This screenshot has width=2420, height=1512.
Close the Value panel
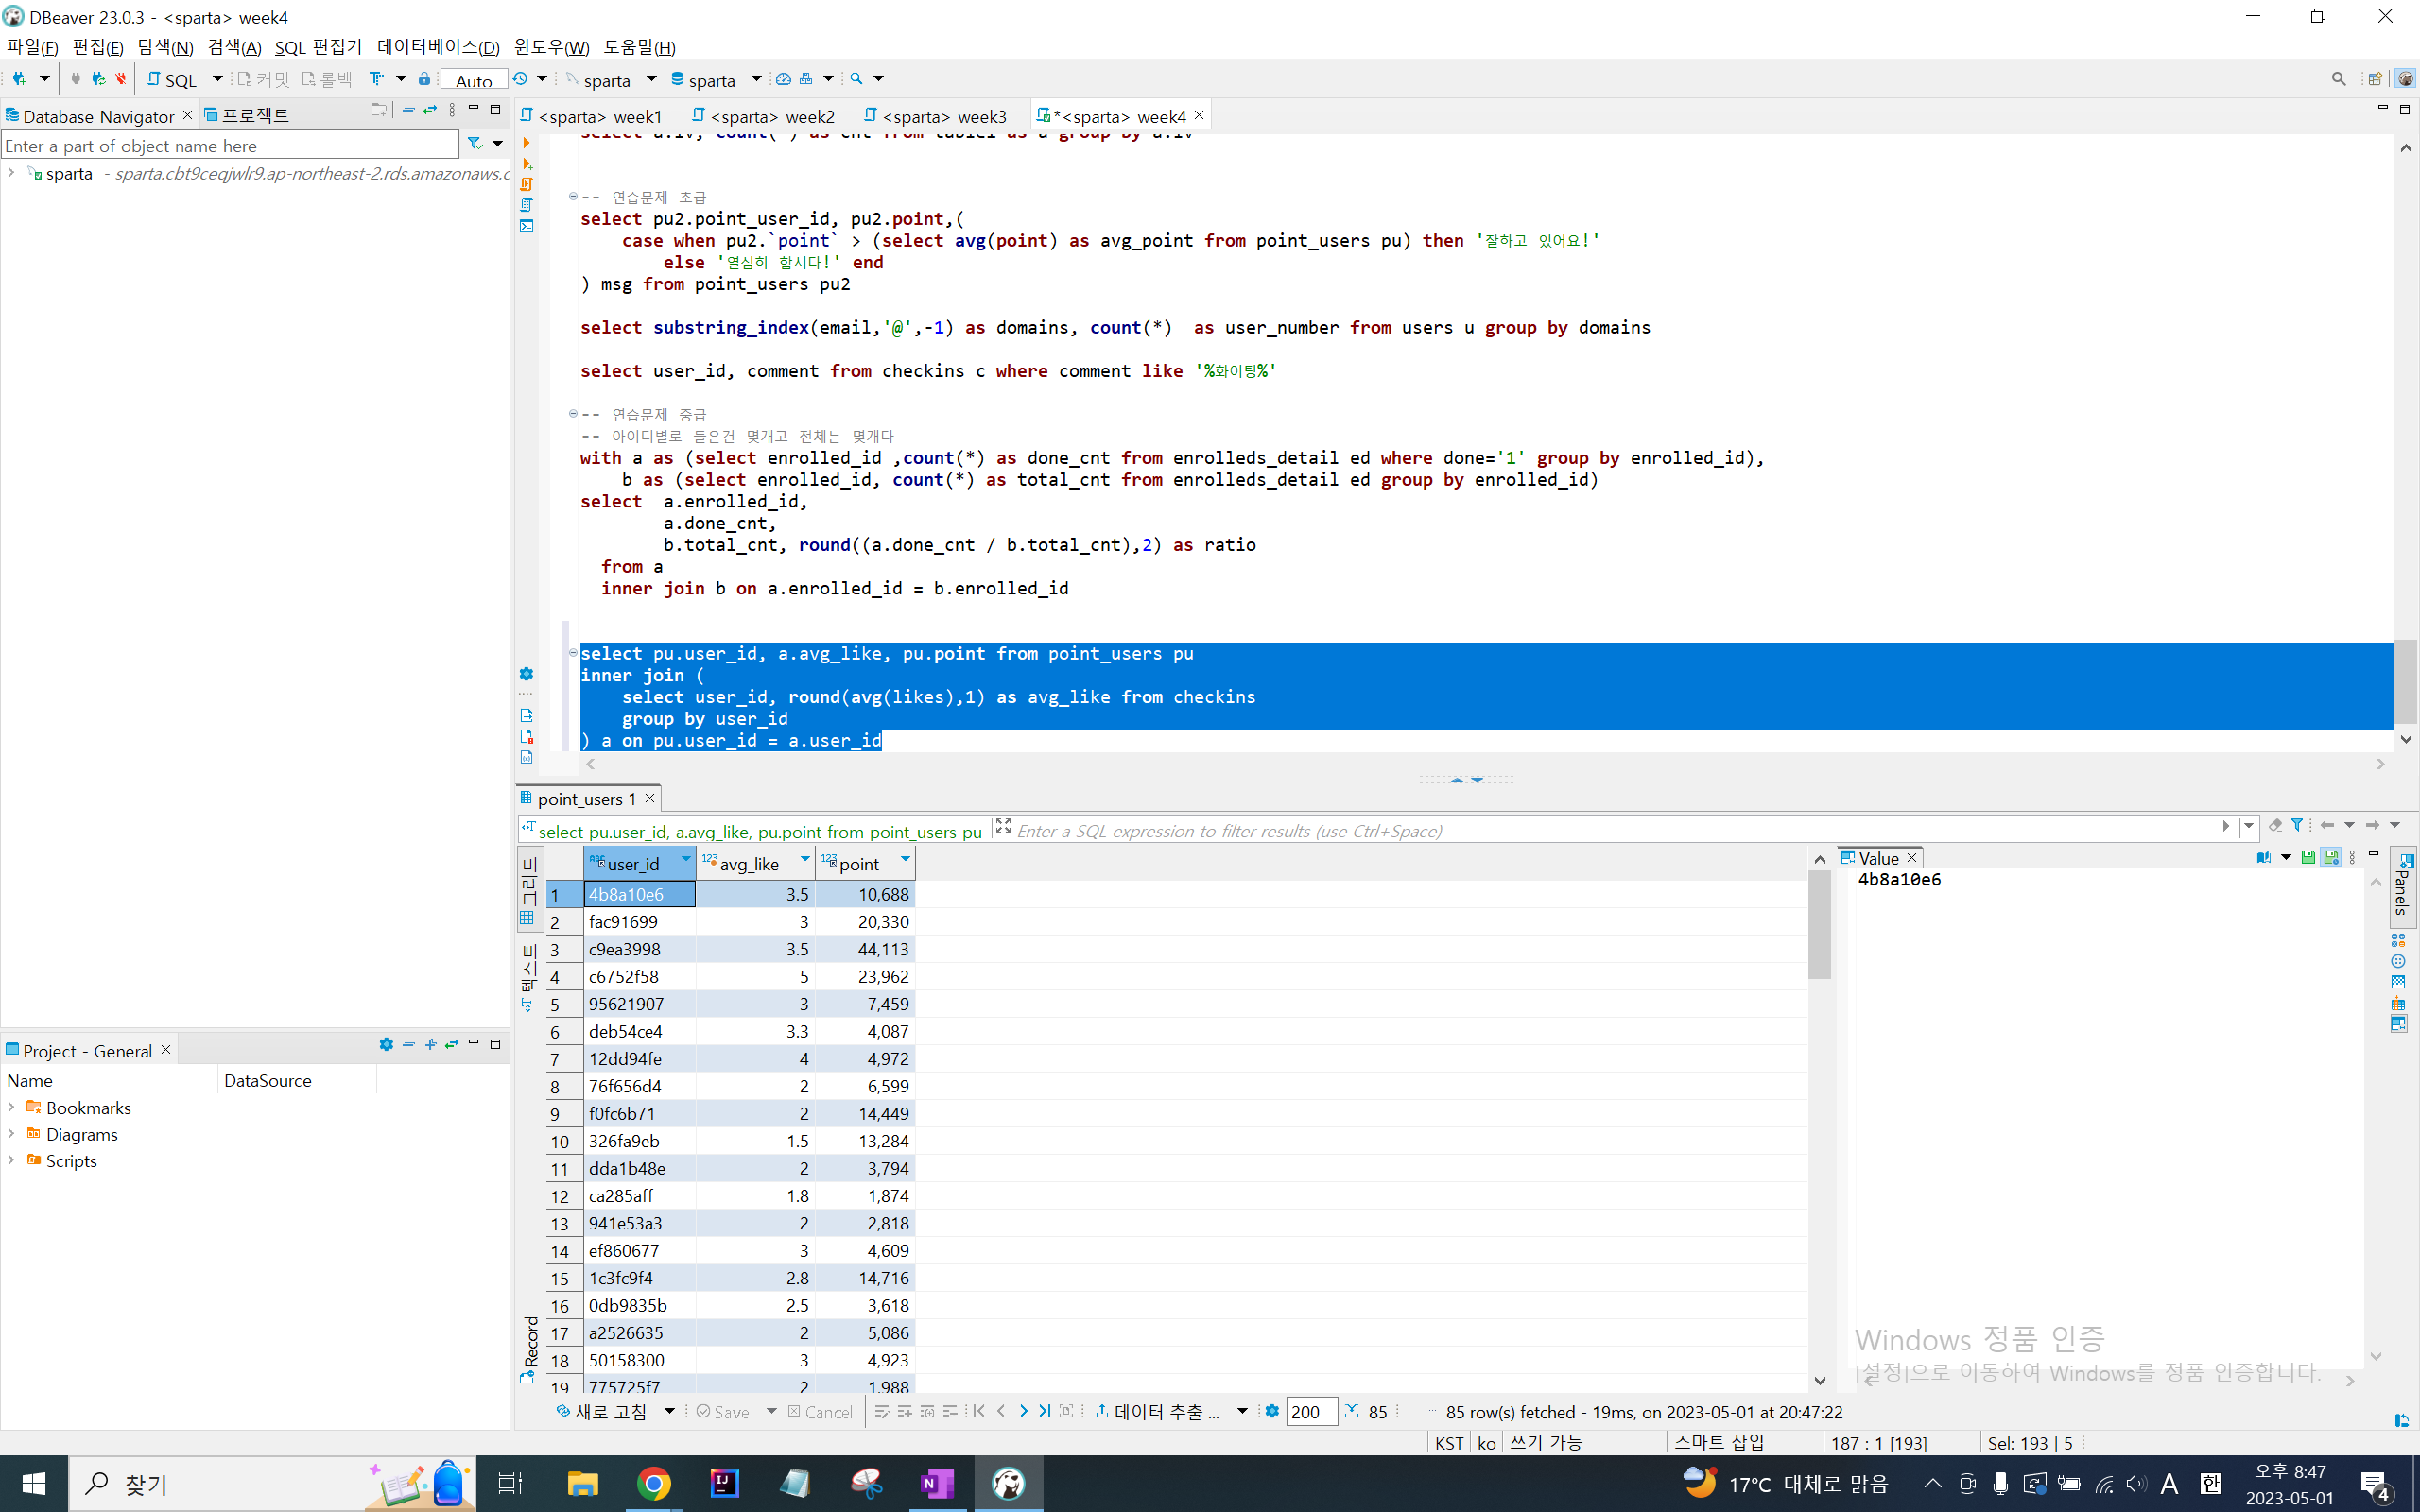(x=1912, y=858)
